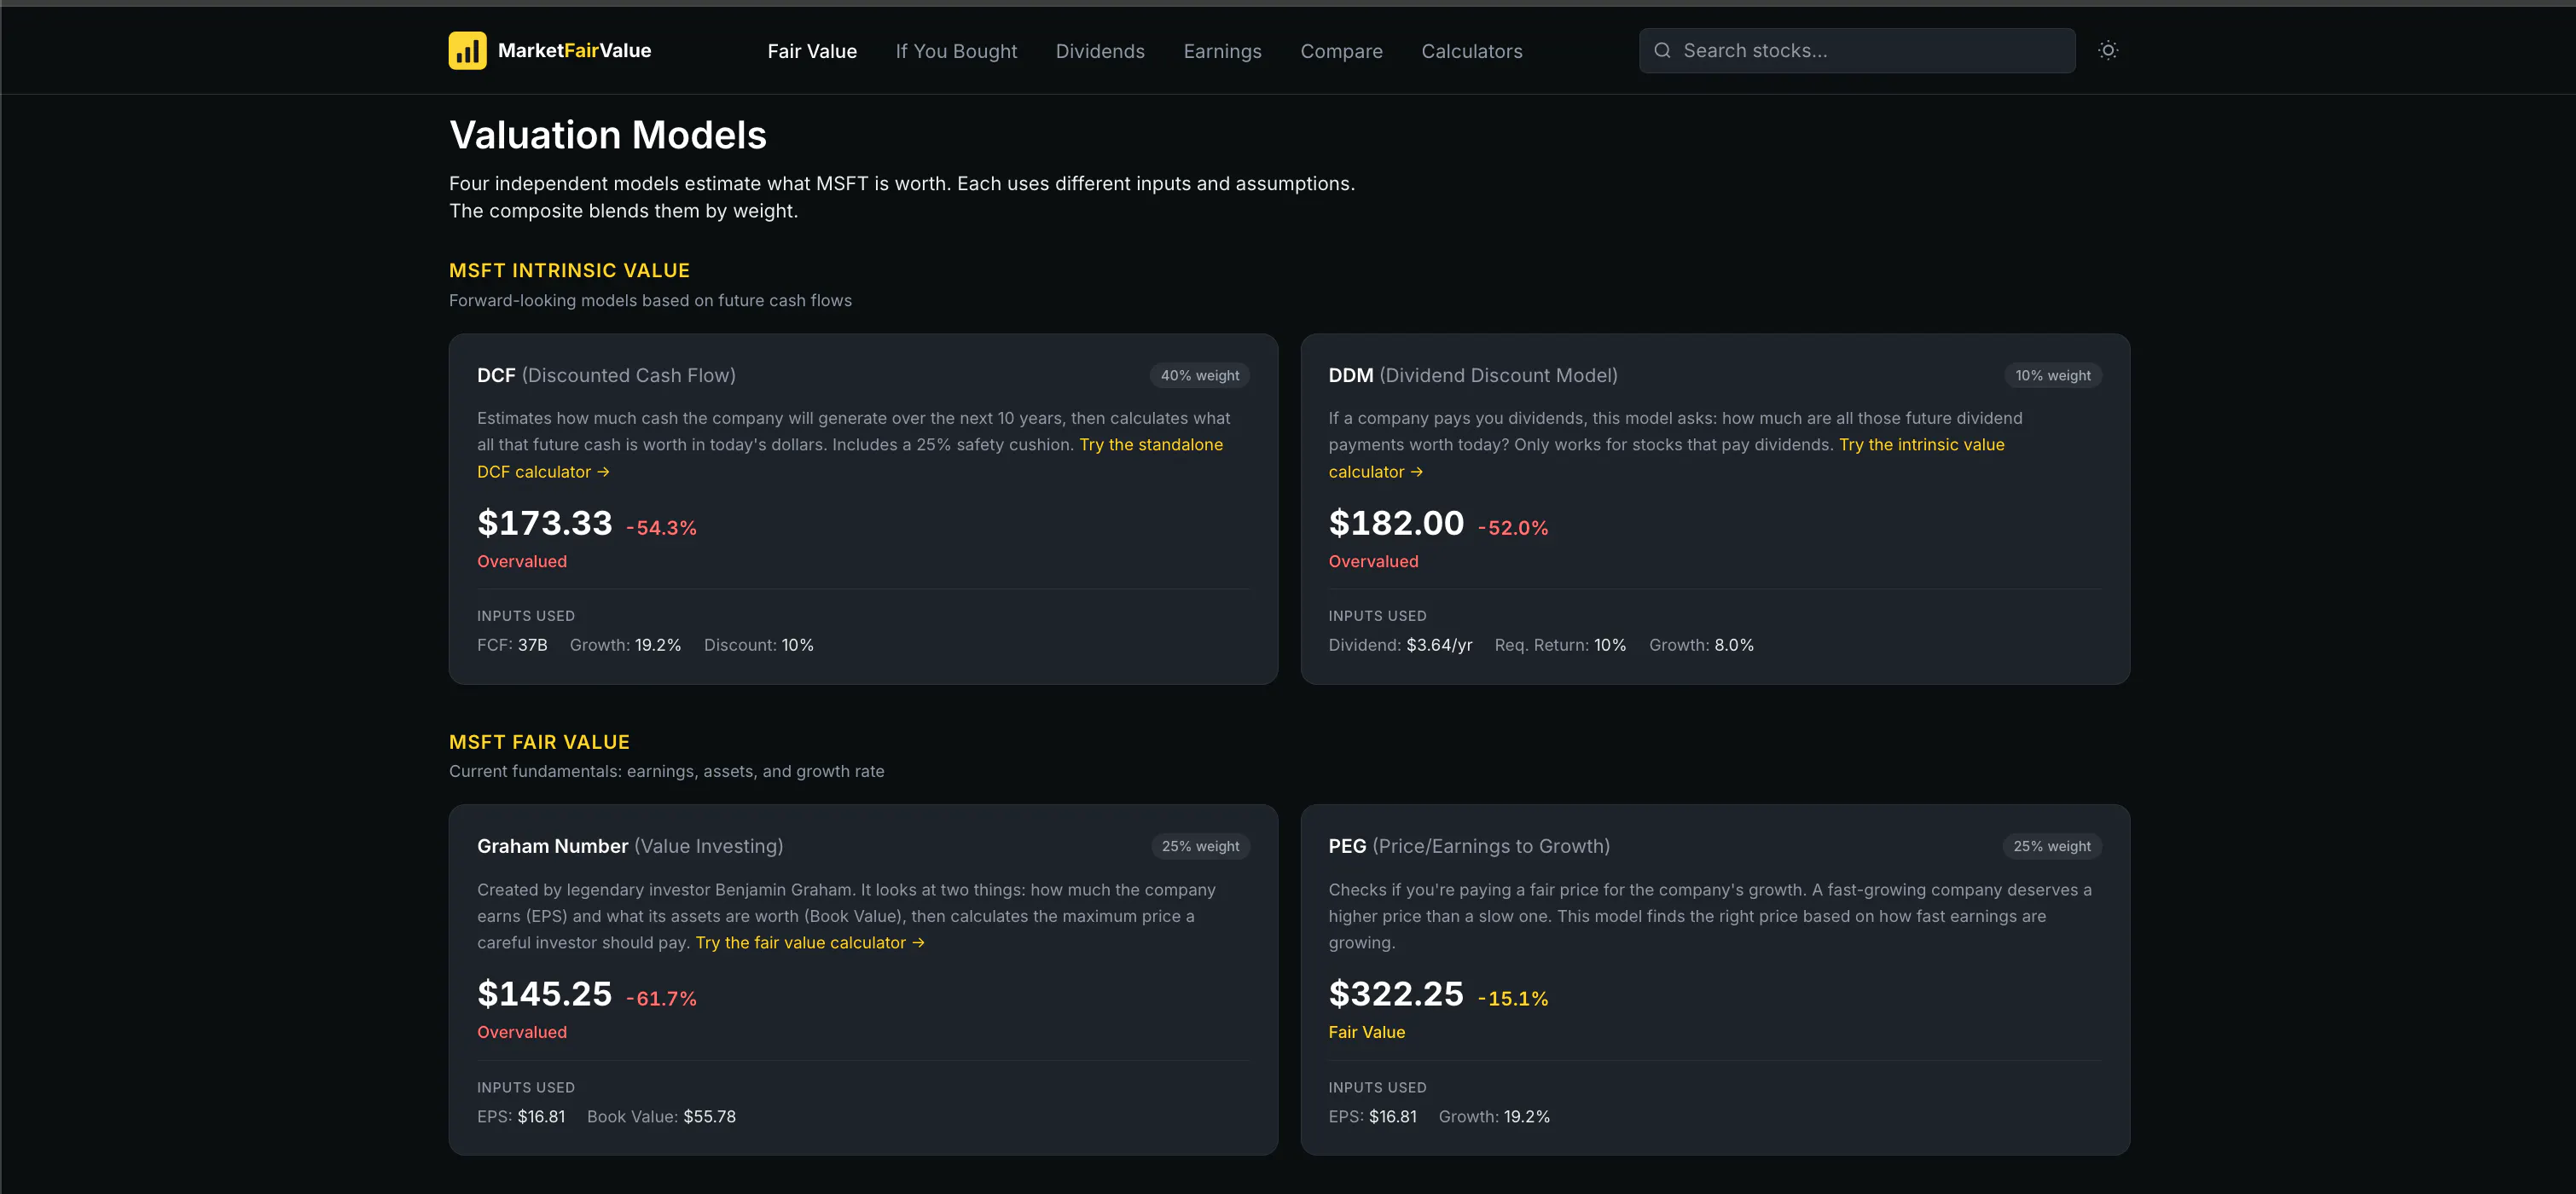Click the Overvalued label on DDM card

coord(1373,562)
